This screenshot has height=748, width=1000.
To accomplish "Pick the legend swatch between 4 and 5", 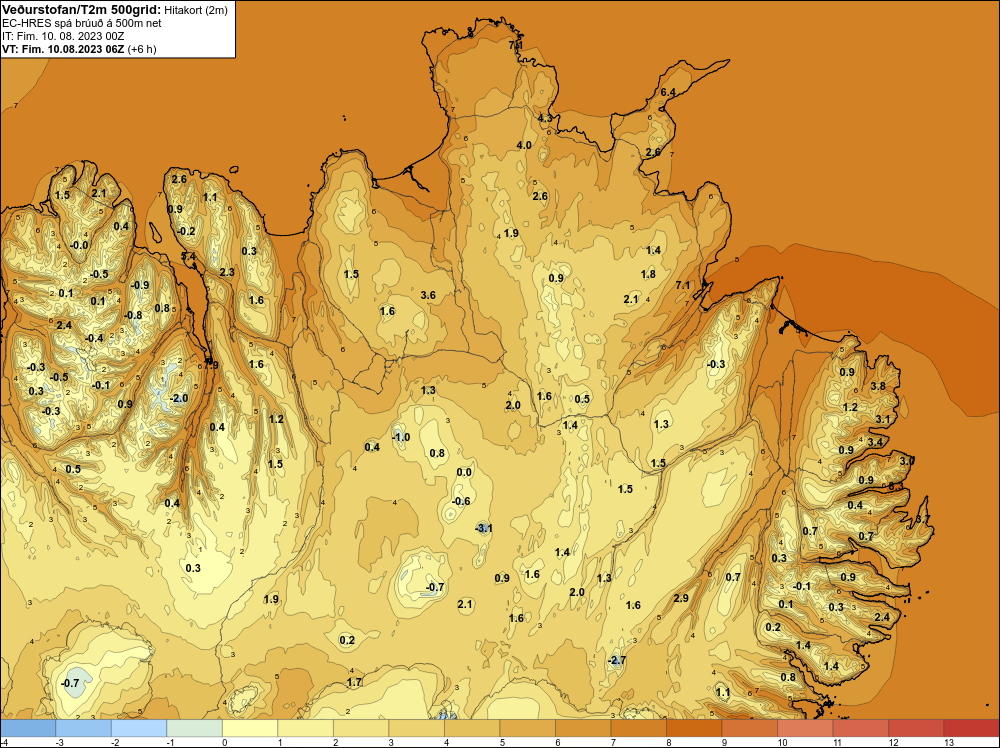I will coord(472,728).
